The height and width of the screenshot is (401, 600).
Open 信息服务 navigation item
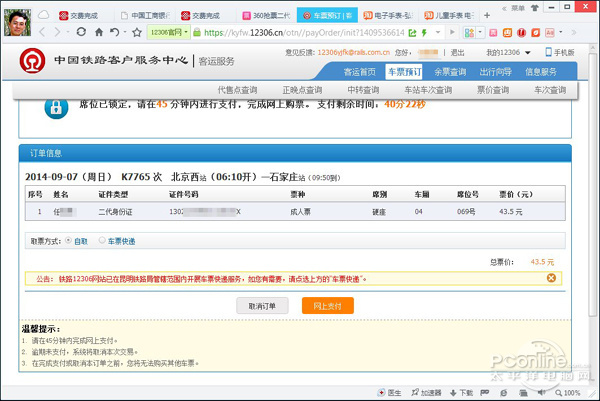[x=541, y=72]
